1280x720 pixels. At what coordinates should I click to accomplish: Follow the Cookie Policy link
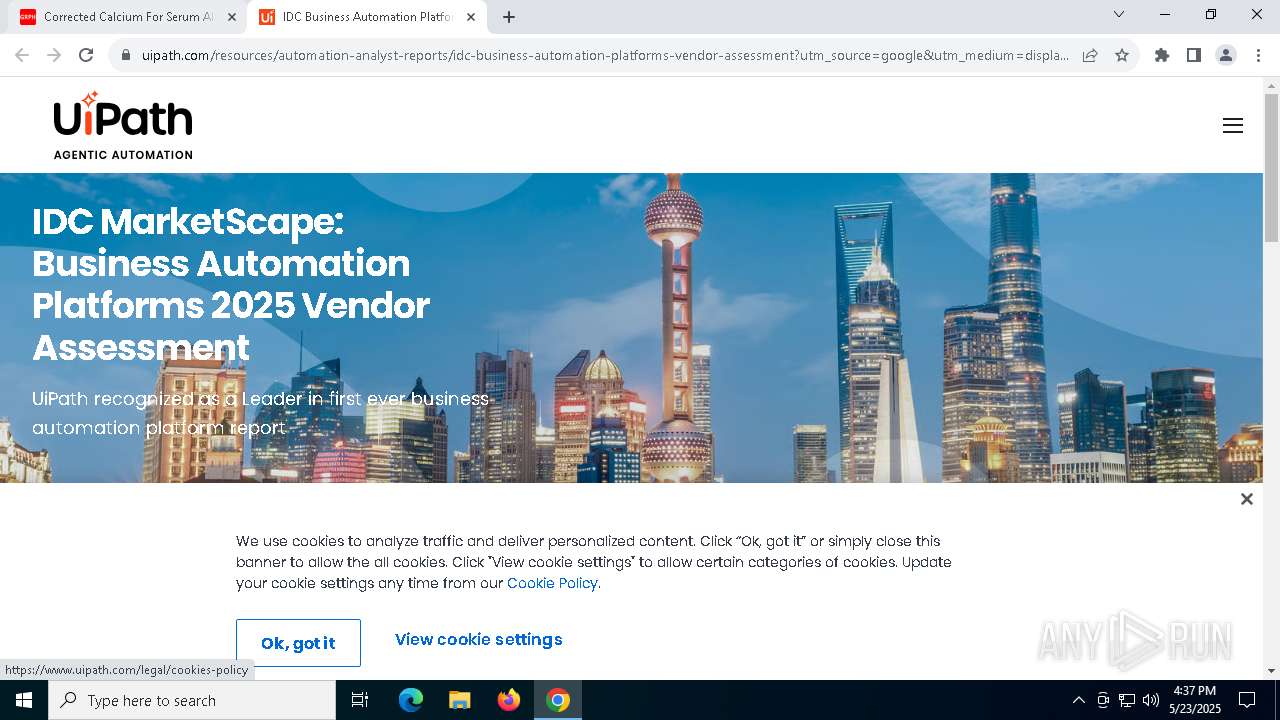pyautogui.click(x=552, y=583)
